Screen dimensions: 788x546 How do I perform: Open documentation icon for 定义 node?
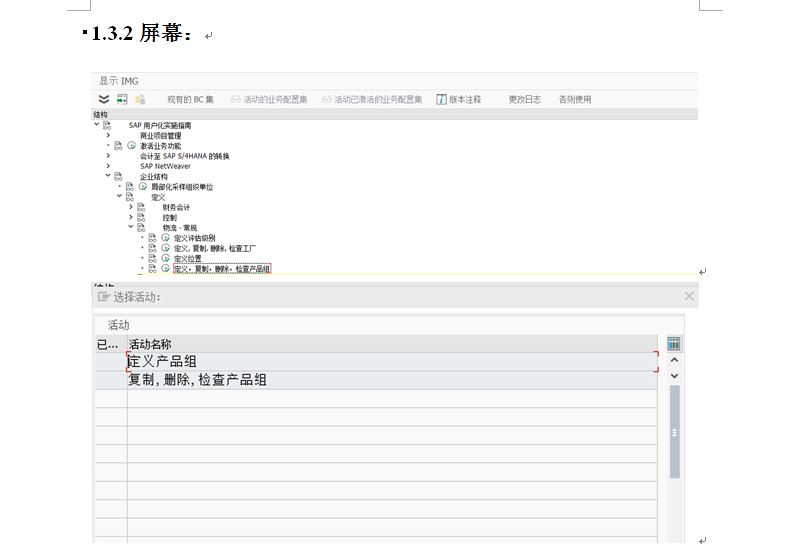pyautogui.click(x=130, y=197)
